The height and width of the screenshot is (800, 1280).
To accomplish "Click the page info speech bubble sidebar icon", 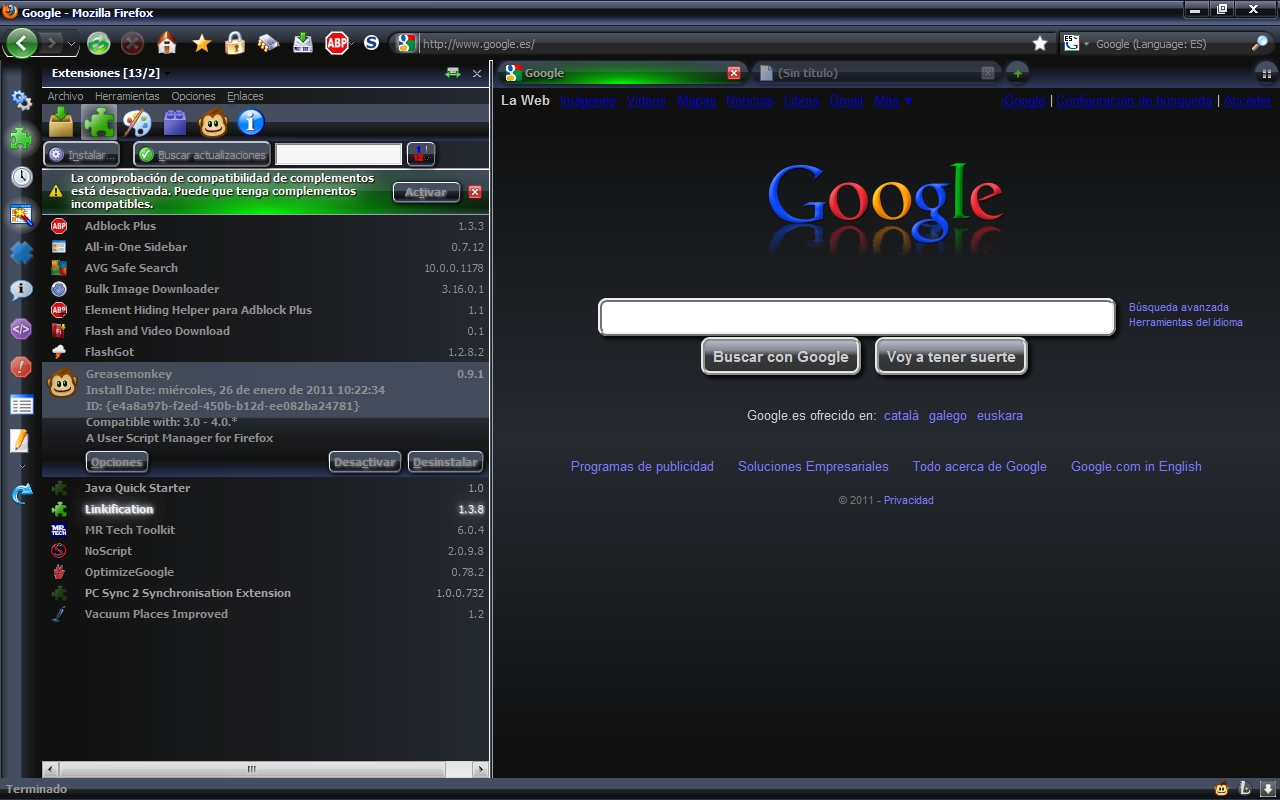I will point(21,291).
